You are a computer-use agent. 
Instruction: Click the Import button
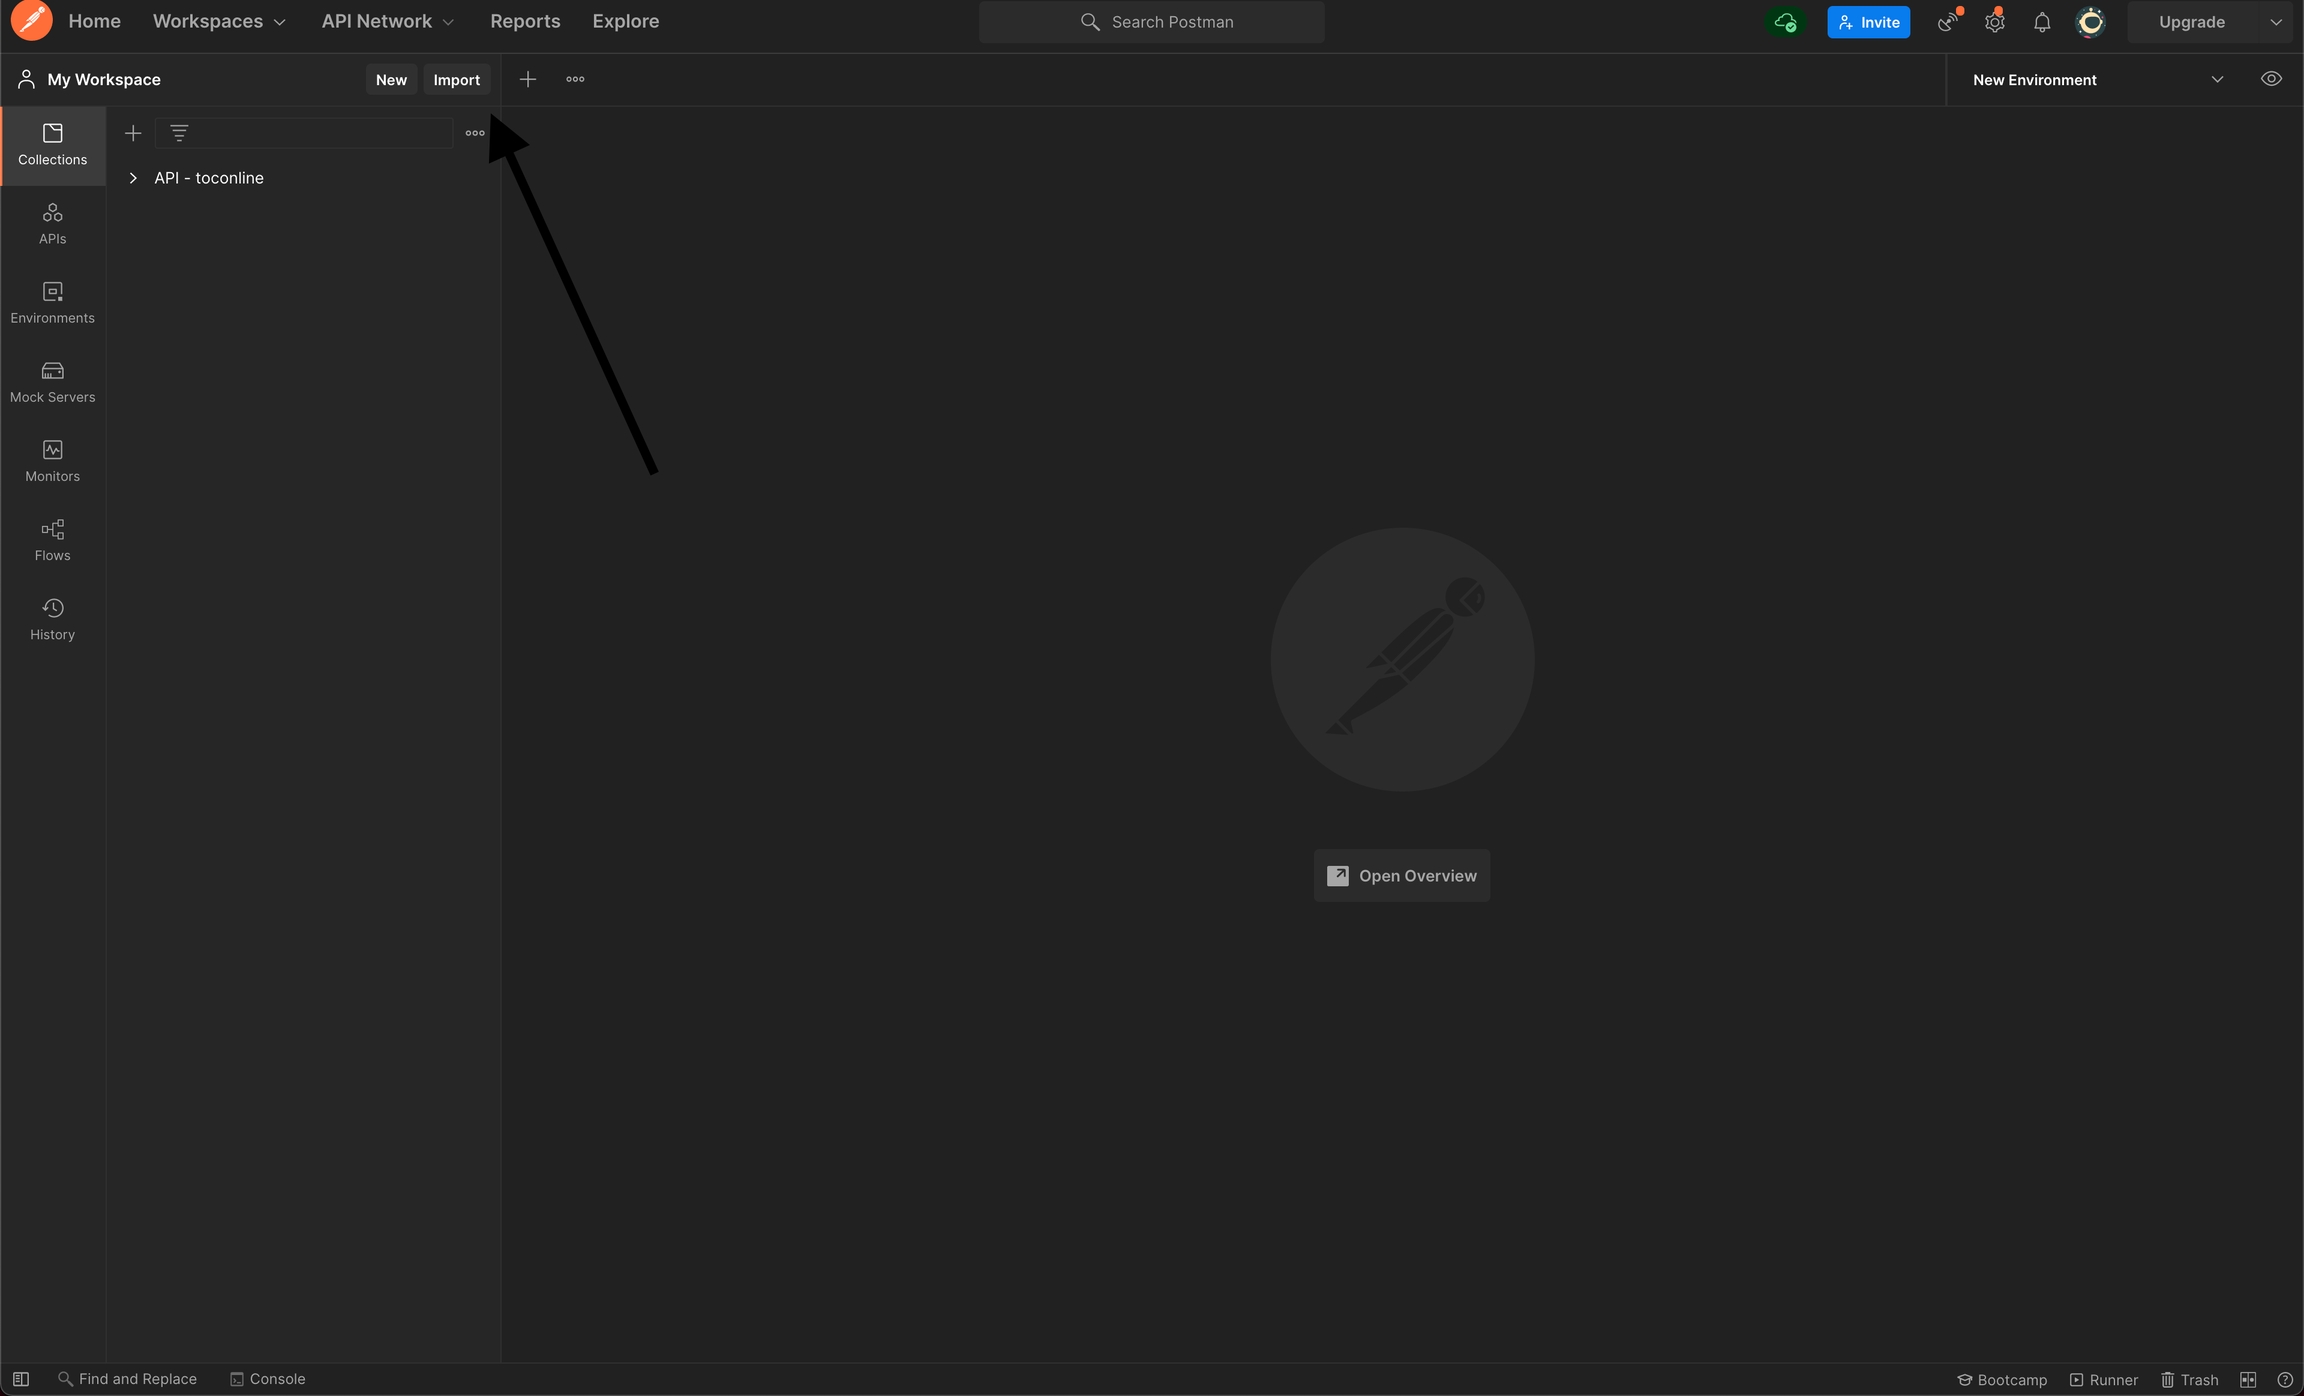coord(456,80)
